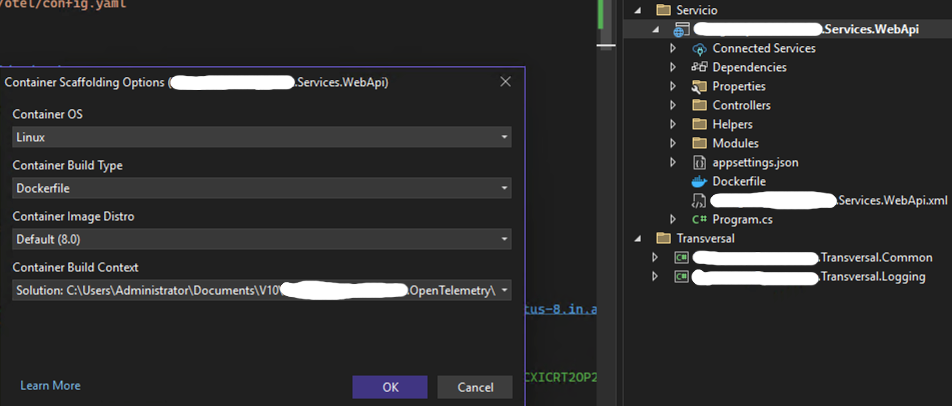The image size is (952, 406).
Task: Select Program.cs in Solution Explorer
Action: coord(743,219)
